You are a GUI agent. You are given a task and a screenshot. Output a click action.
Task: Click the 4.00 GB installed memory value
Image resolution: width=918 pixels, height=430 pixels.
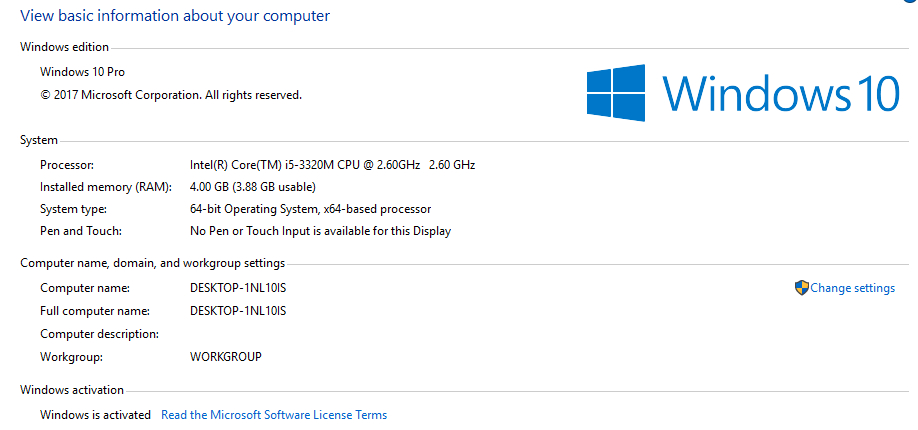coord(253,187)
